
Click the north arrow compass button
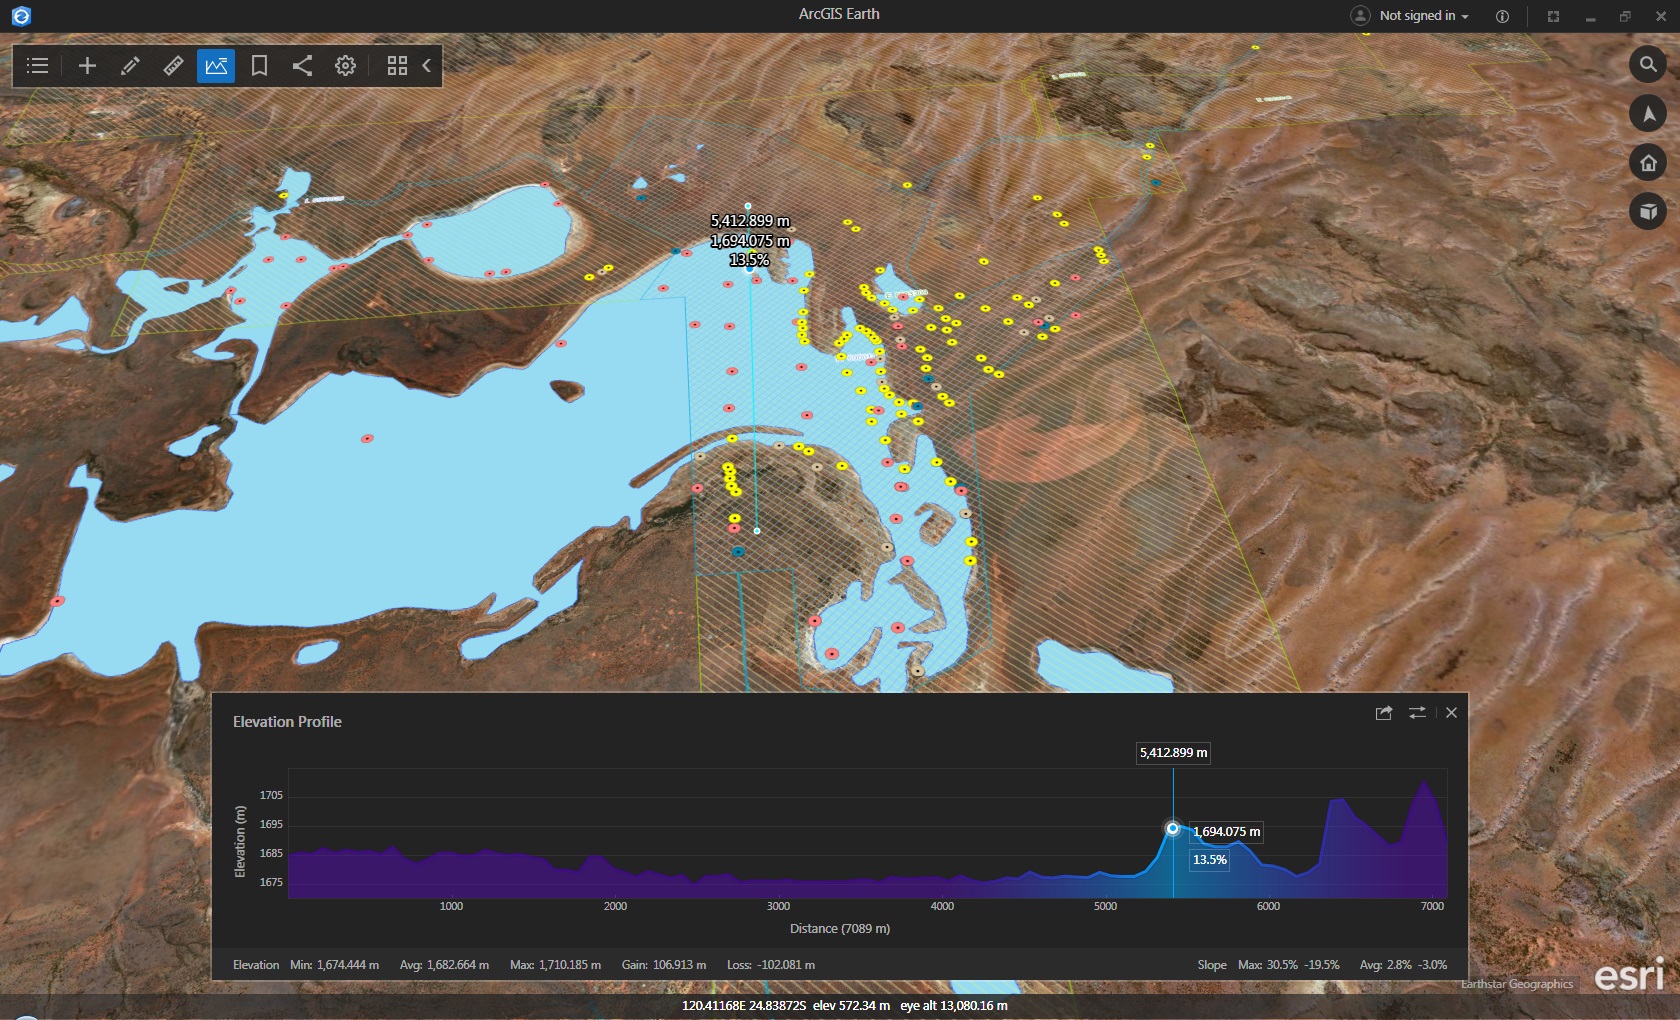tap(1648, 114)
